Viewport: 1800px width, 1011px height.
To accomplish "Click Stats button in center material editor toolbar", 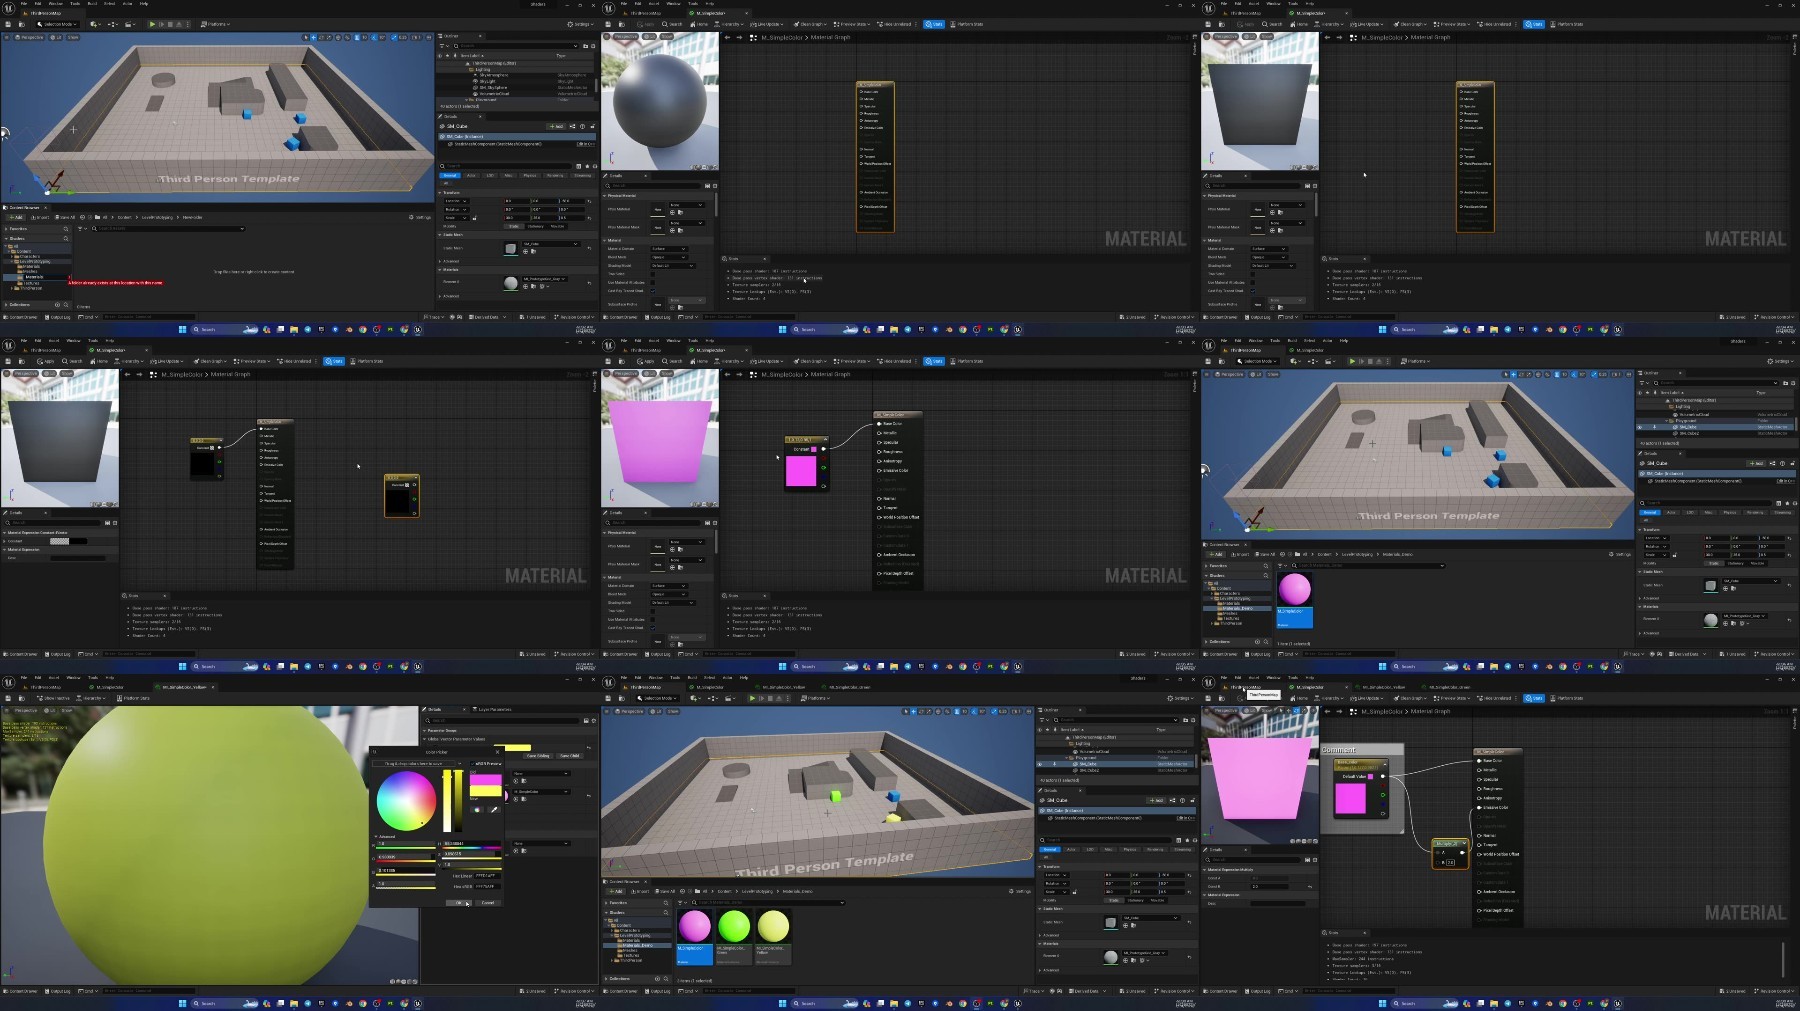I will (x=933, y=361).
